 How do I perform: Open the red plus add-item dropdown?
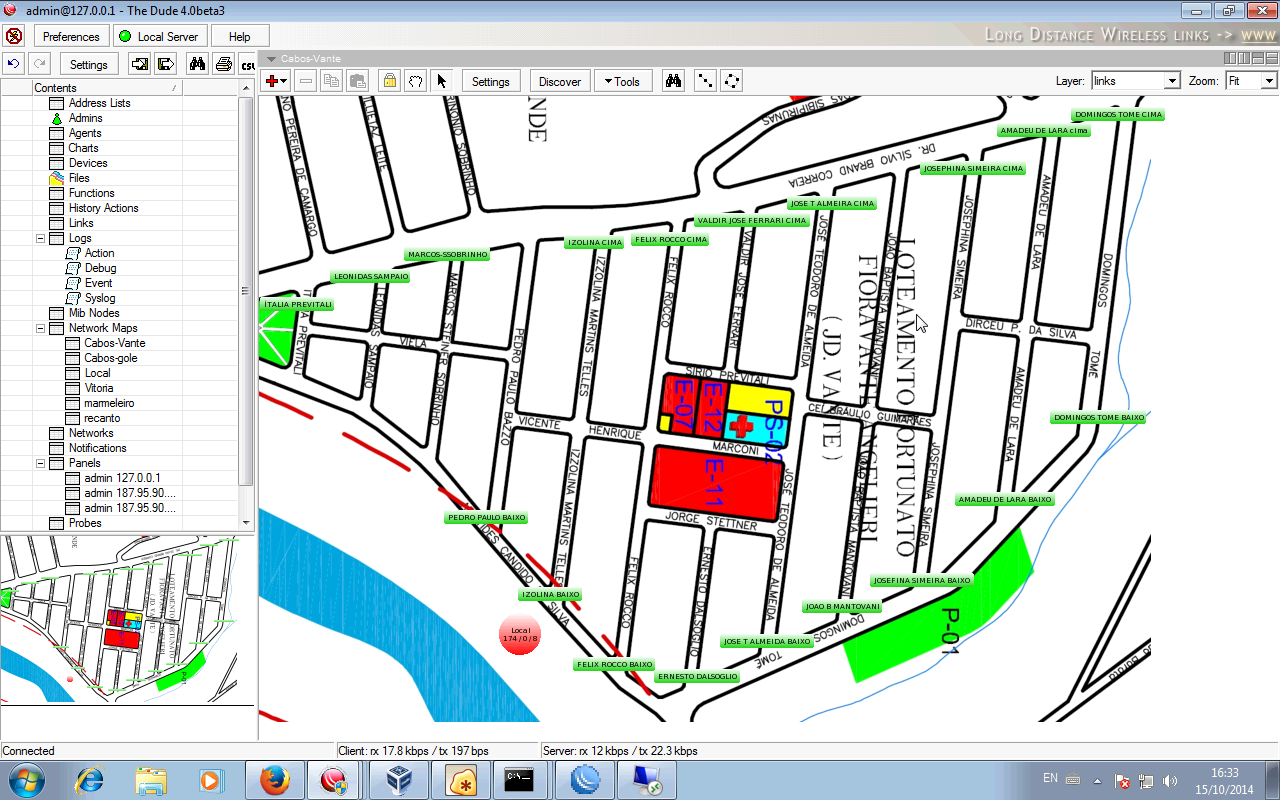(x=275, y=81)
